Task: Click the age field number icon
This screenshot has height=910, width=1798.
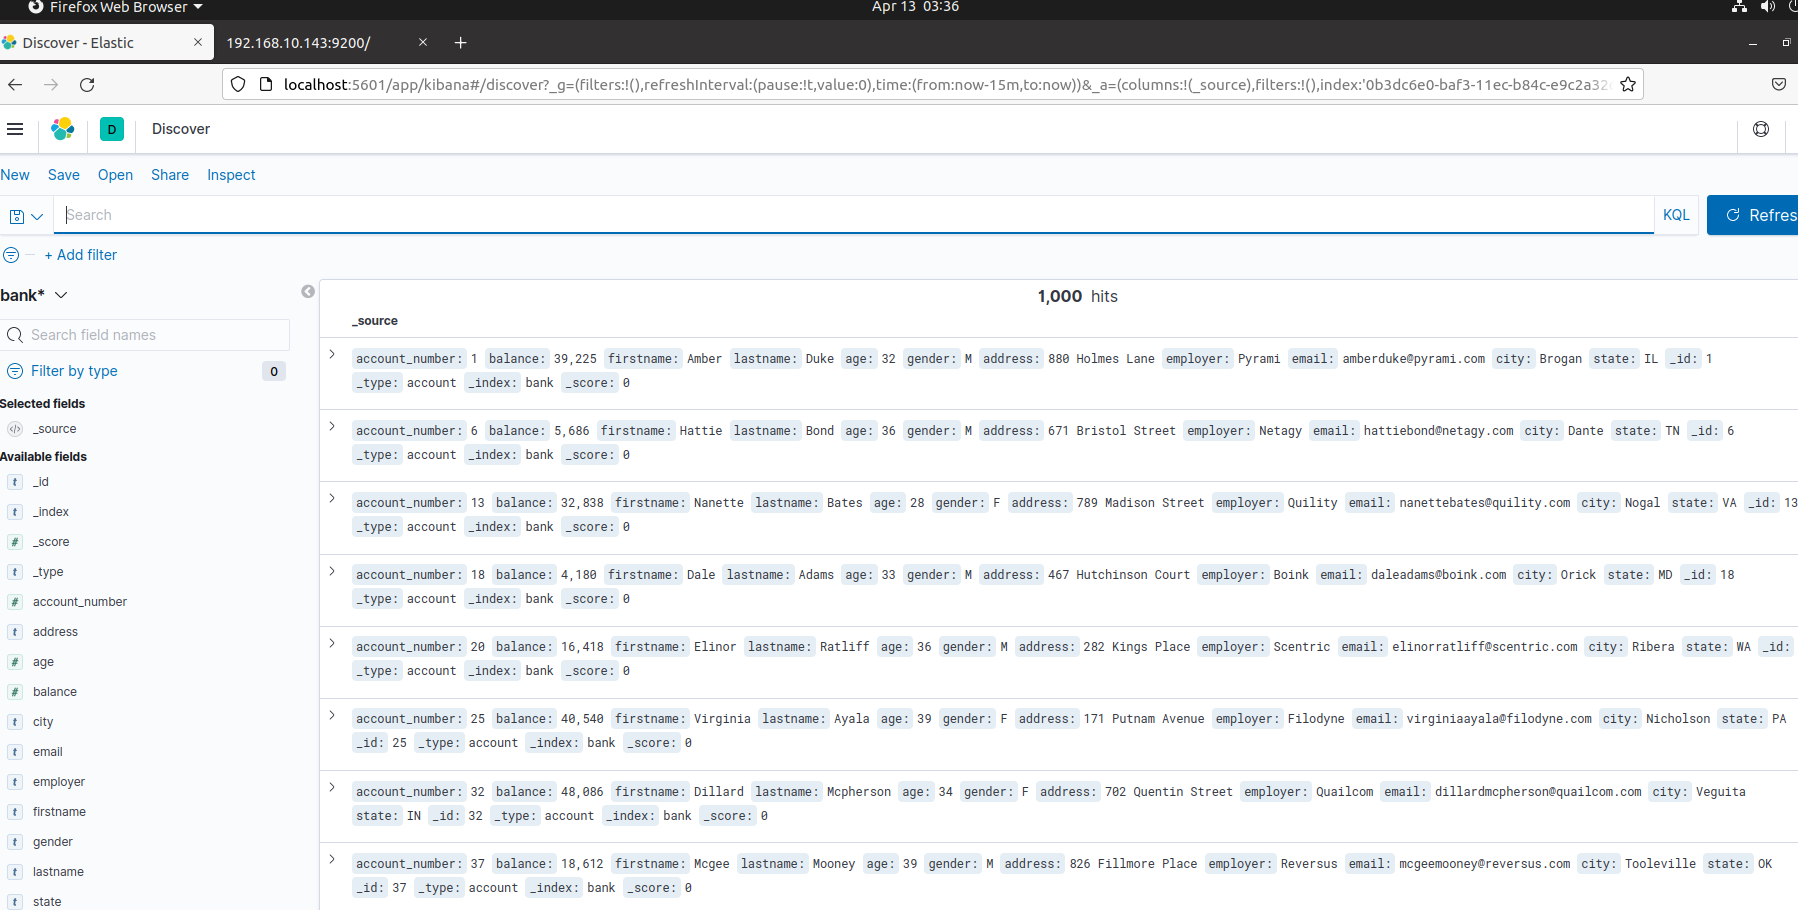Action: click(15, 662)
